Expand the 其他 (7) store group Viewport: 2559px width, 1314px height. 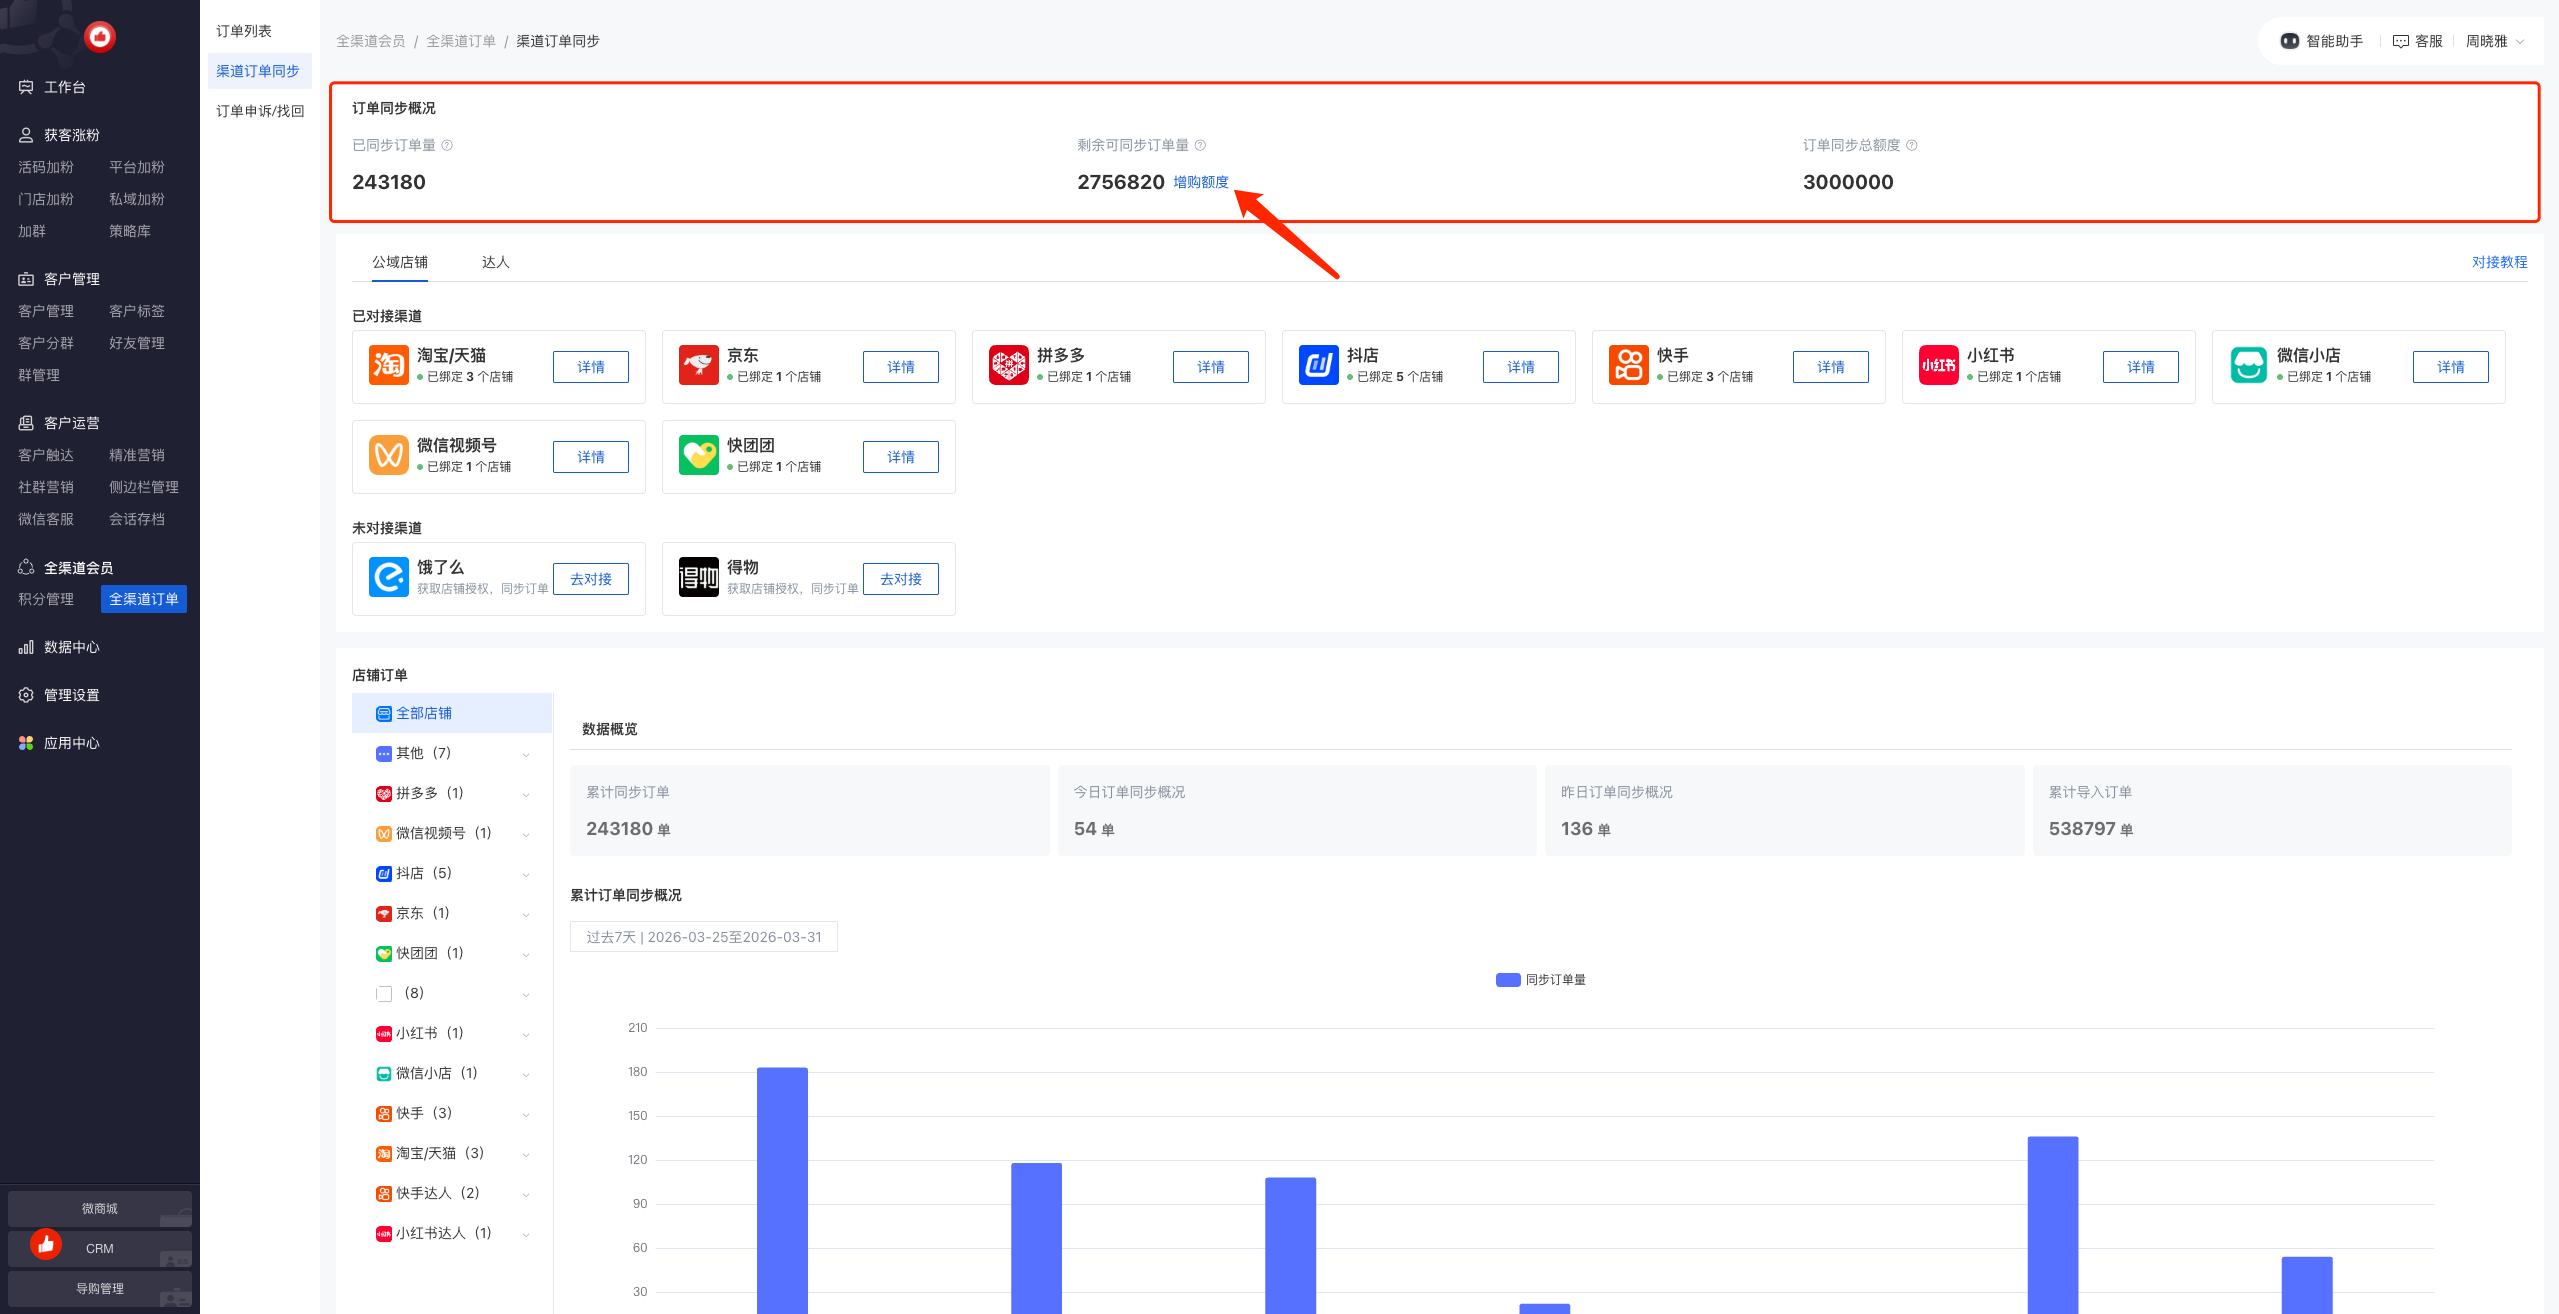(x=526, y=754)
